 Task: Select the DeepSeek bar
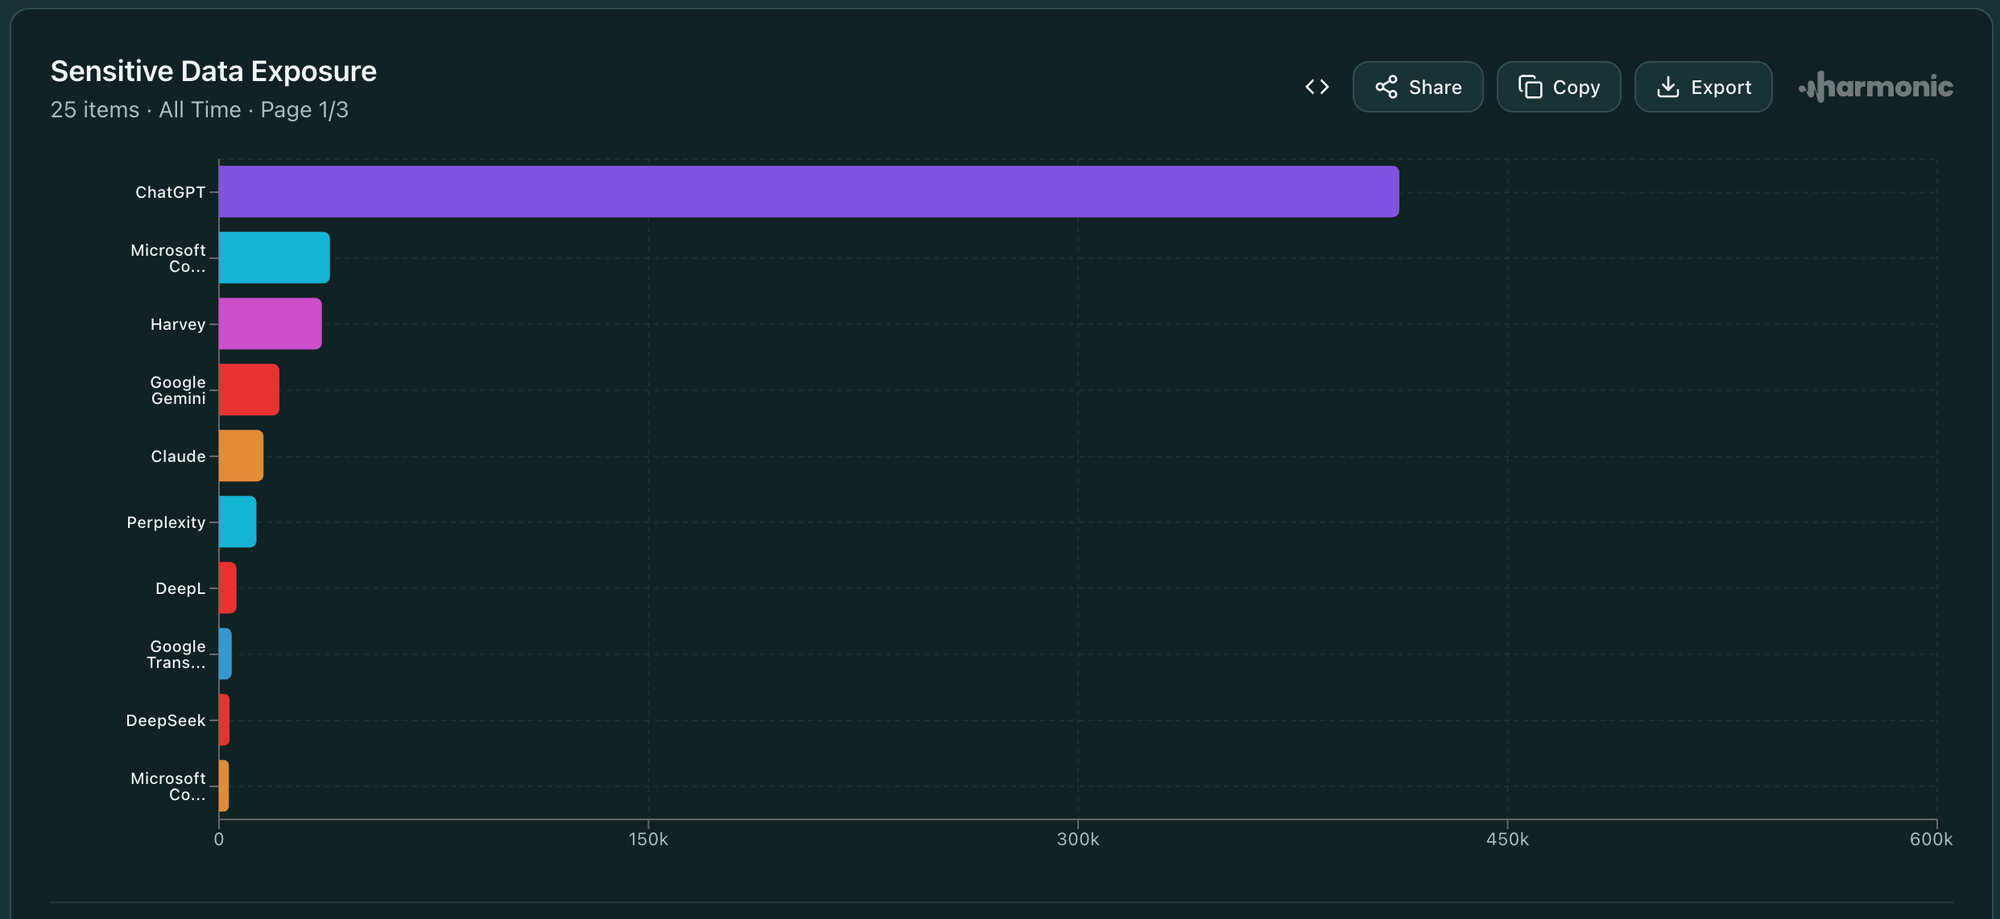click(x=225, y=720)
